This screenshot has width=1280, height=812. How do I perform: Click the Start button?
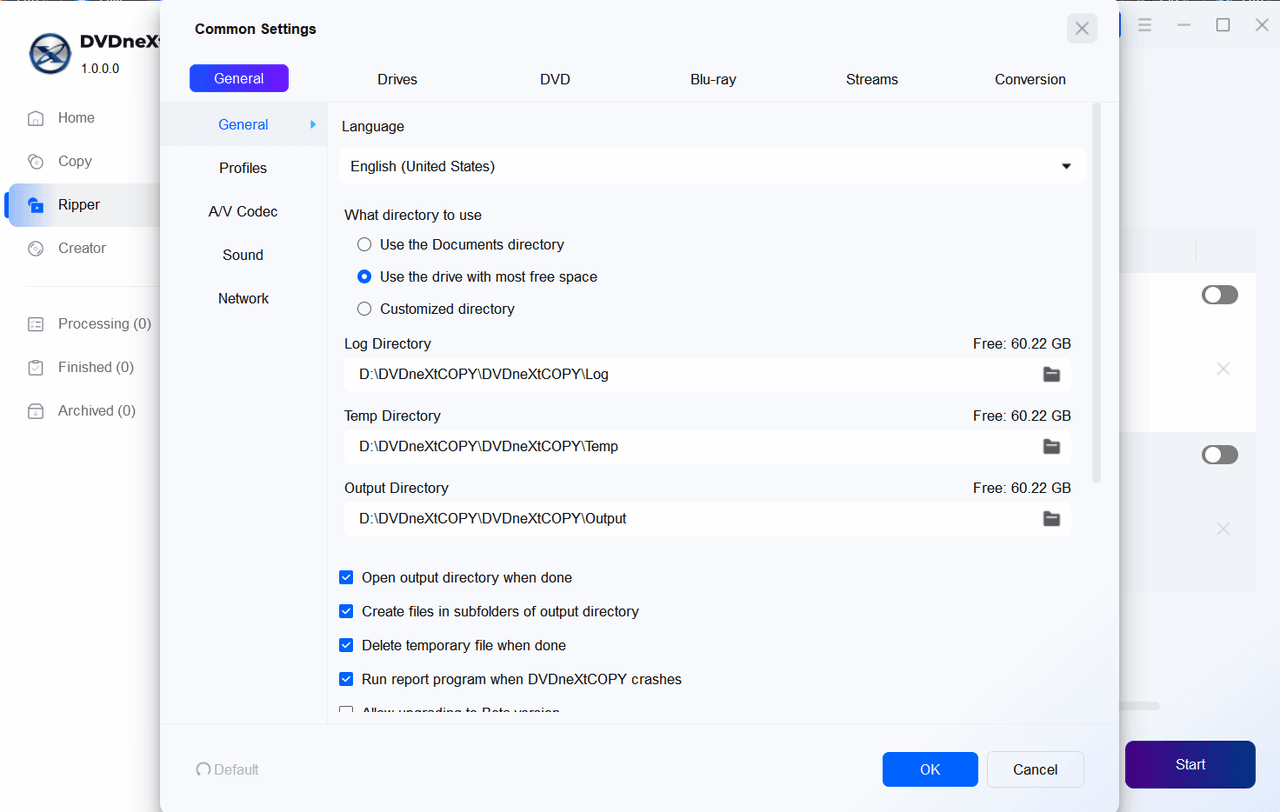coord(1190,764)
